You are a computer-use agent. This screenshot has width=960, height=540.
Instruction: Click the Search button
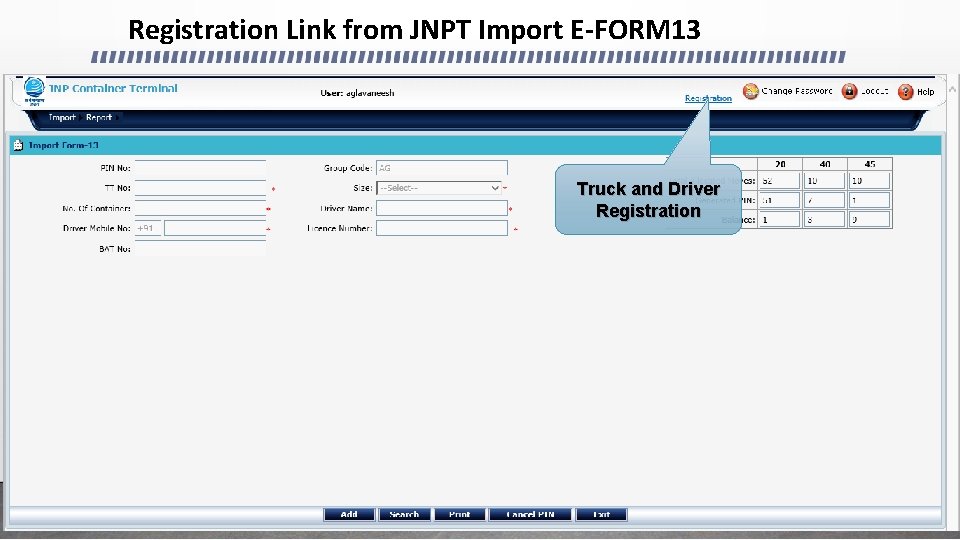[404, 514]
